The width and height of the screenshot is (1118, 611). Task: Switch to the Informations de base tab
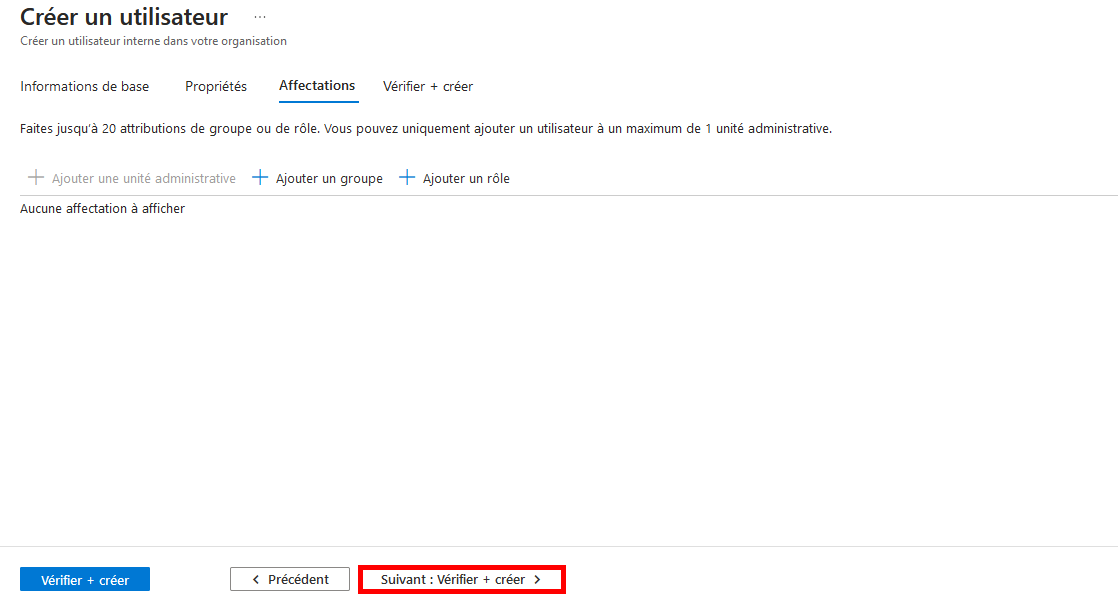pos(84,87)
